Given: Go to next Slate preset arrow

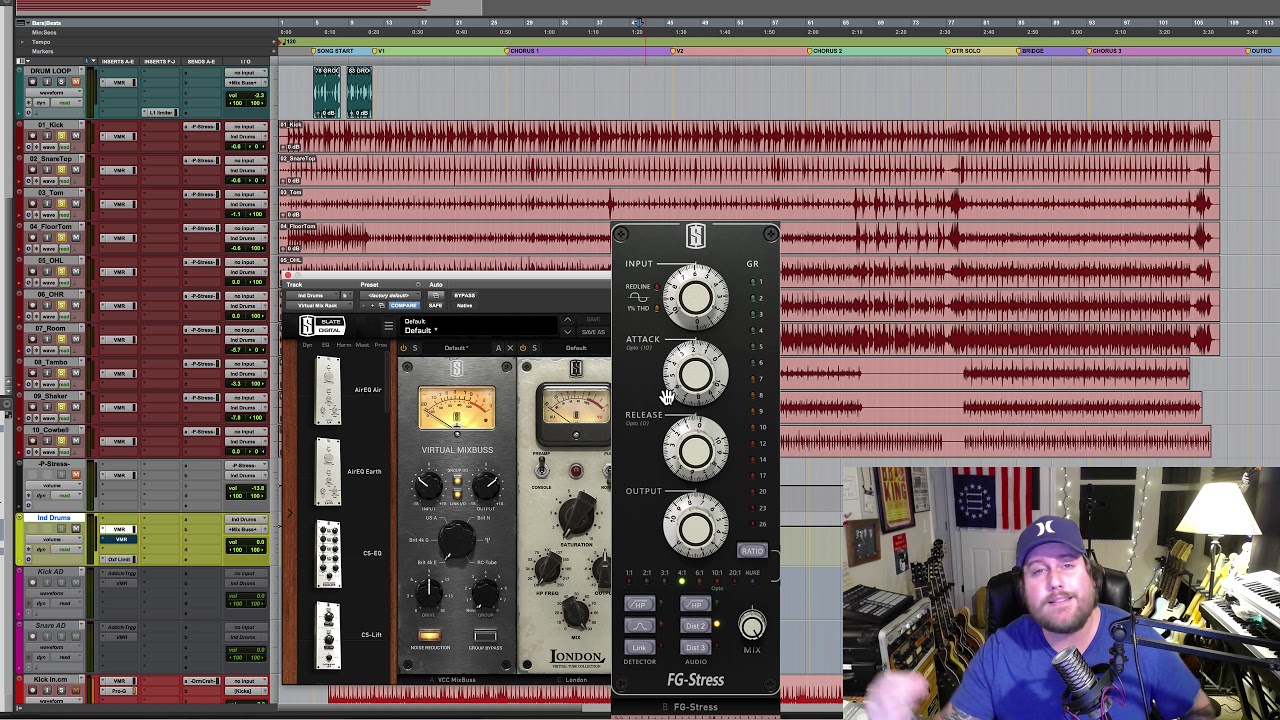Looking at the screenshot, I should tap(567, 332).
